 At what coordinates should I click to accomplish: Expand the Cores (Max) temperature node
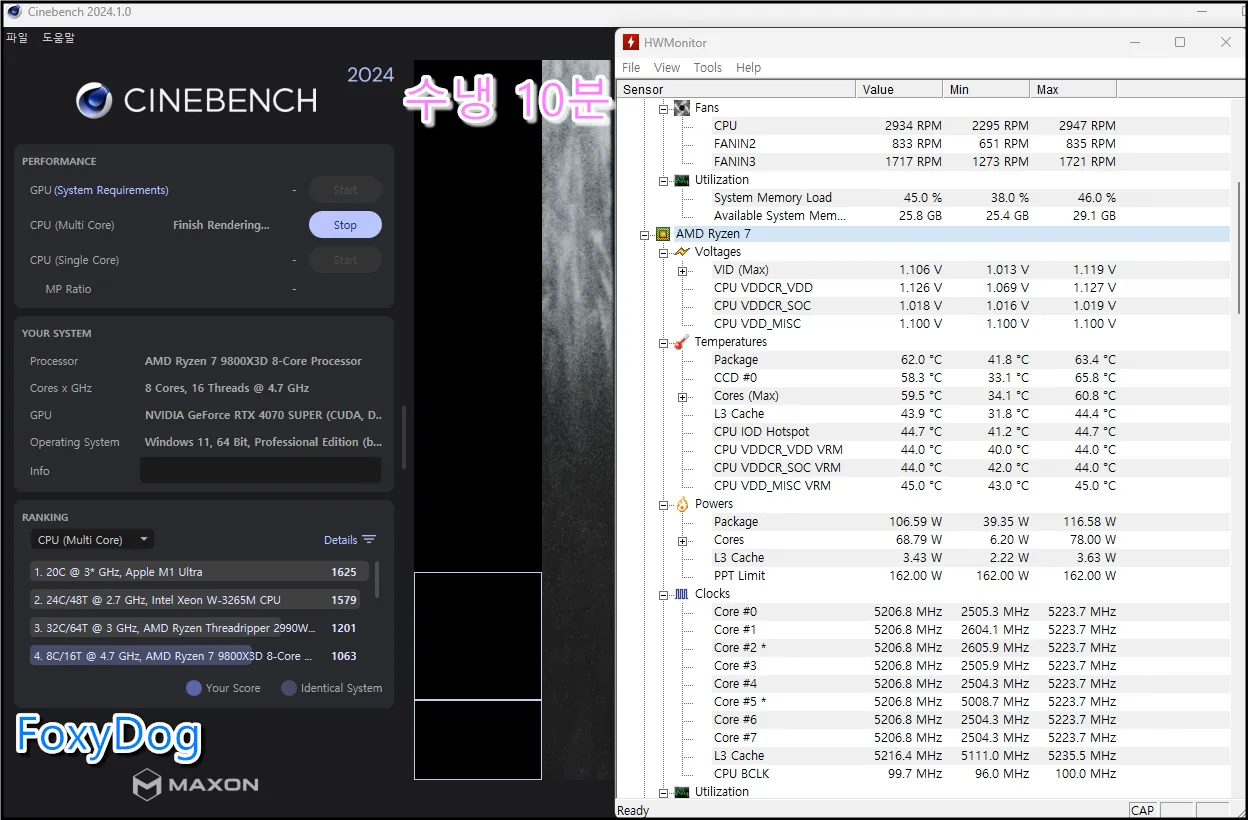pos(683,396)
